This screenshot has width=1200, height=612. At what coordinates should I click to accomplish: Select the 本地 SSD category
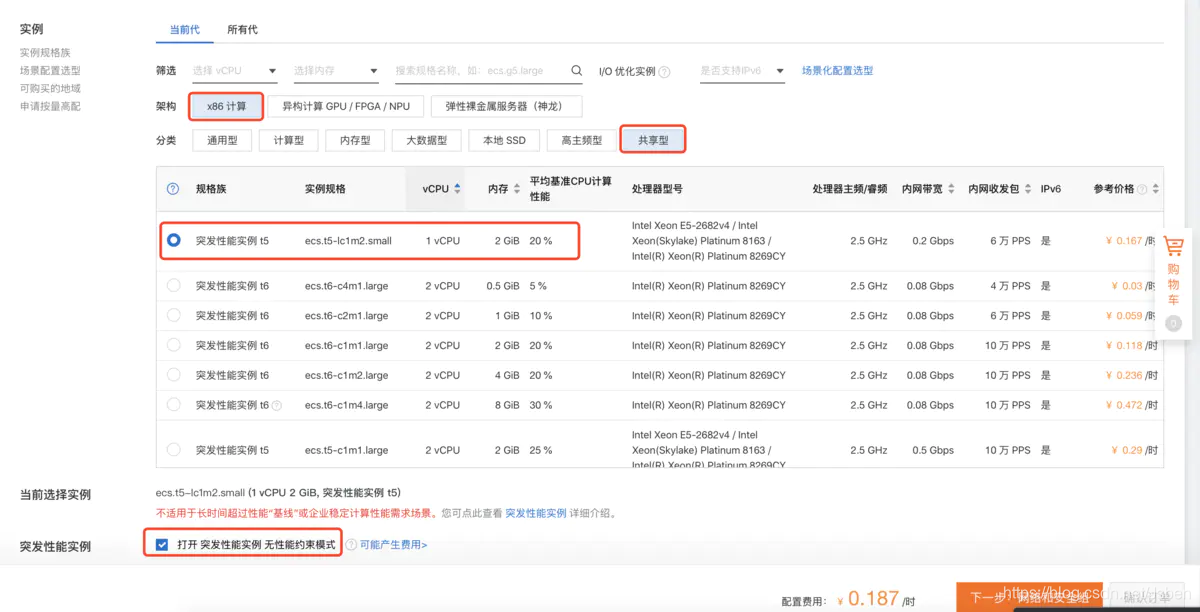[504, 140]
